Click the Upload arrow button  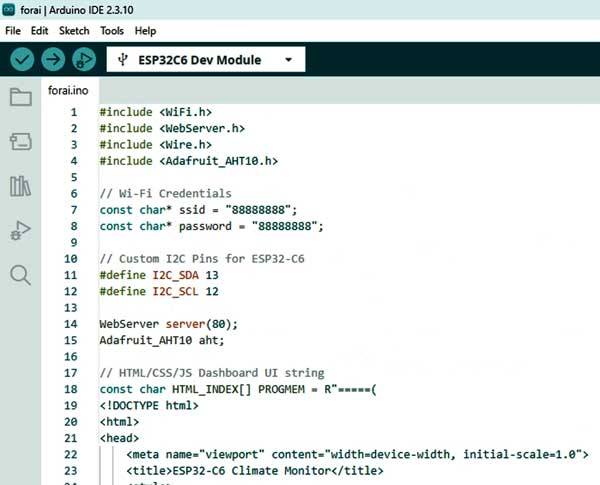pos(53,59)
